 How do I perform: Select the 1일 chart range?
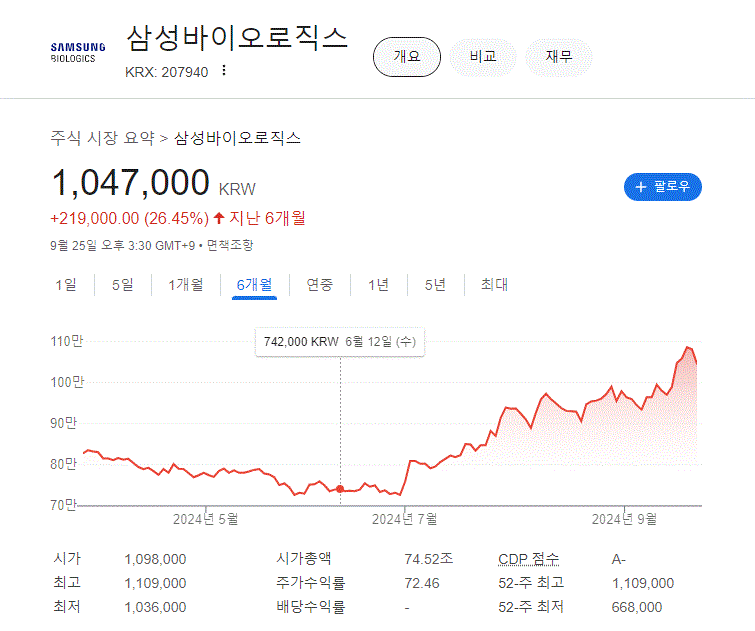65,285
